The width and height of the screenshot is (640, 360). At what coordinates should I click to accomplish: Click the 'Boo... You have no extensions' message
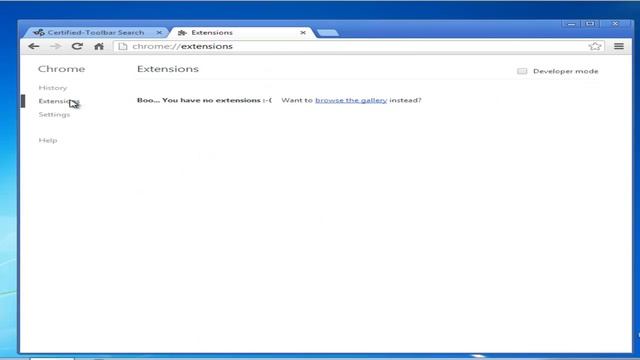click(204, 100)
